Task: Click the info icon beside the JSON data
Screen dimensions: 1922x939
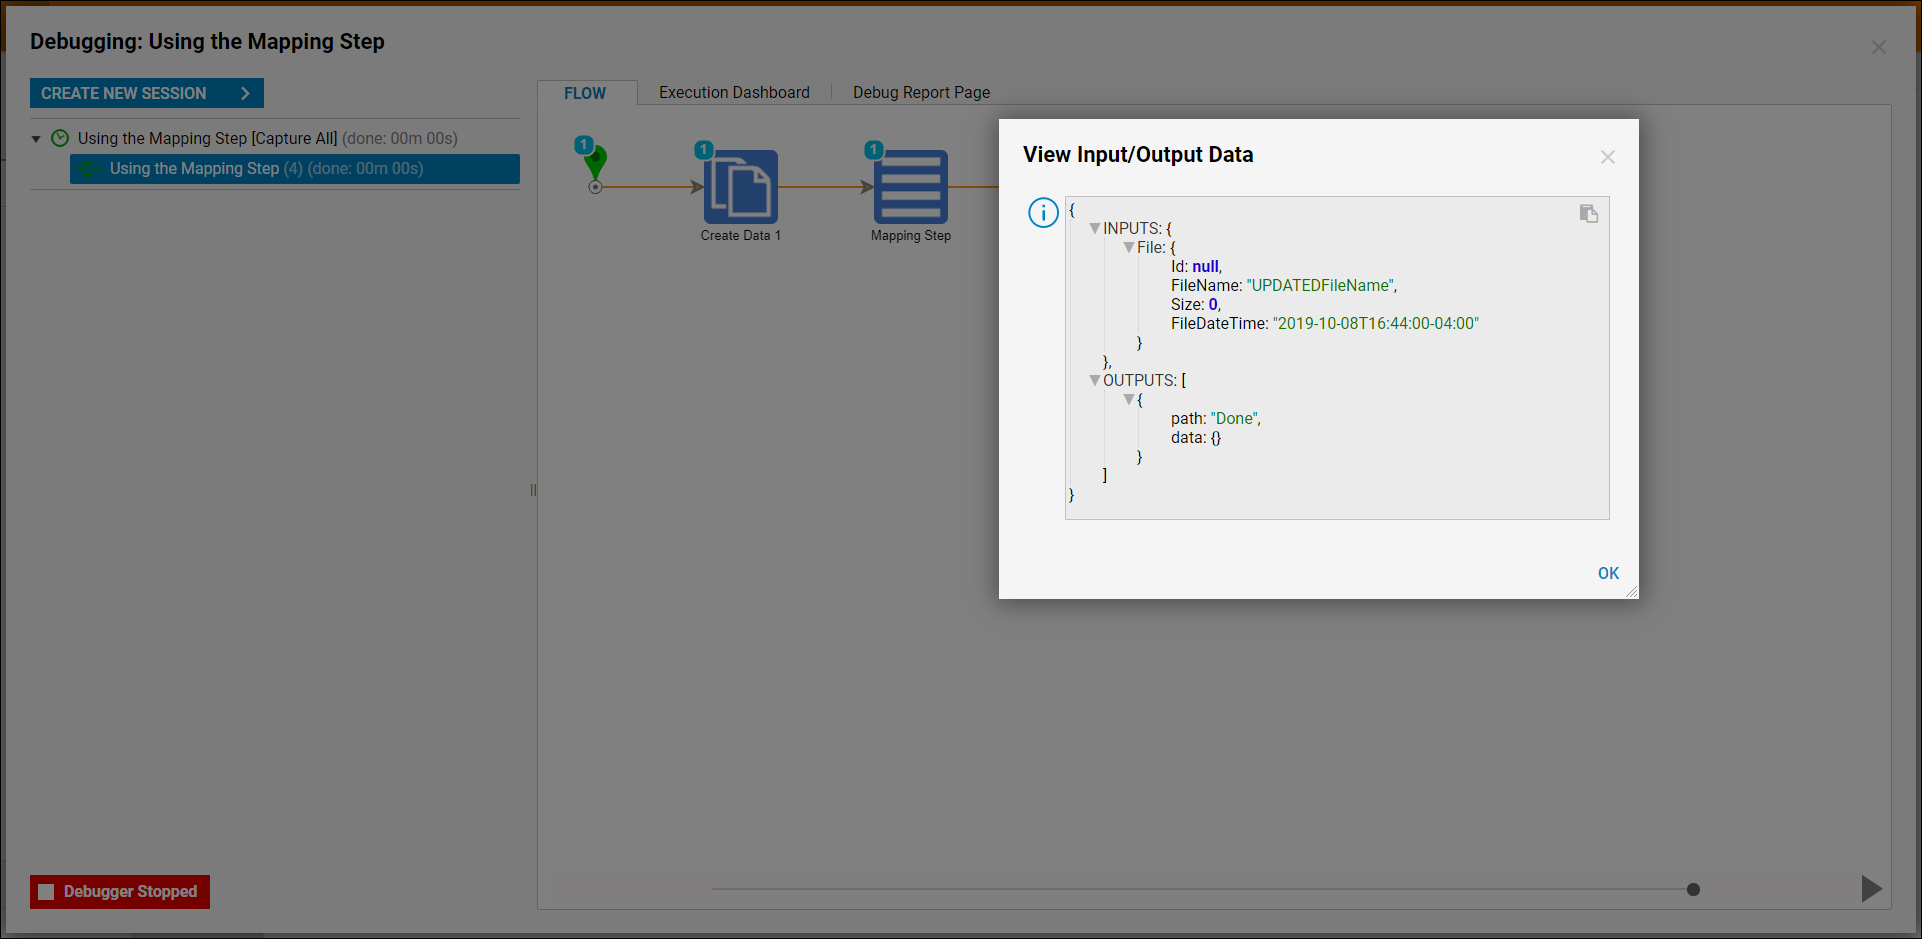Action: pos(1043,212)
